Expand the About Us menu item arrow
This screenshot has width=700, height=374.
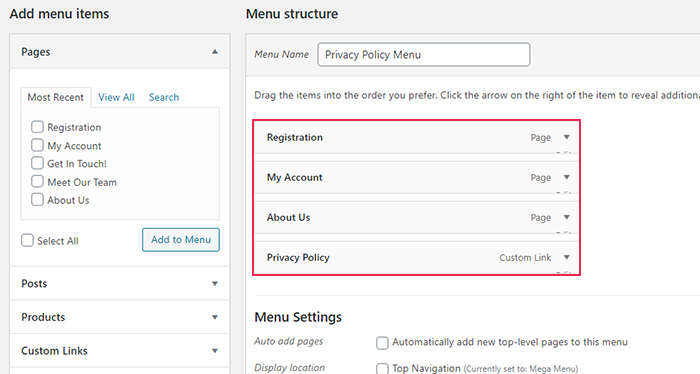[567, 217]
